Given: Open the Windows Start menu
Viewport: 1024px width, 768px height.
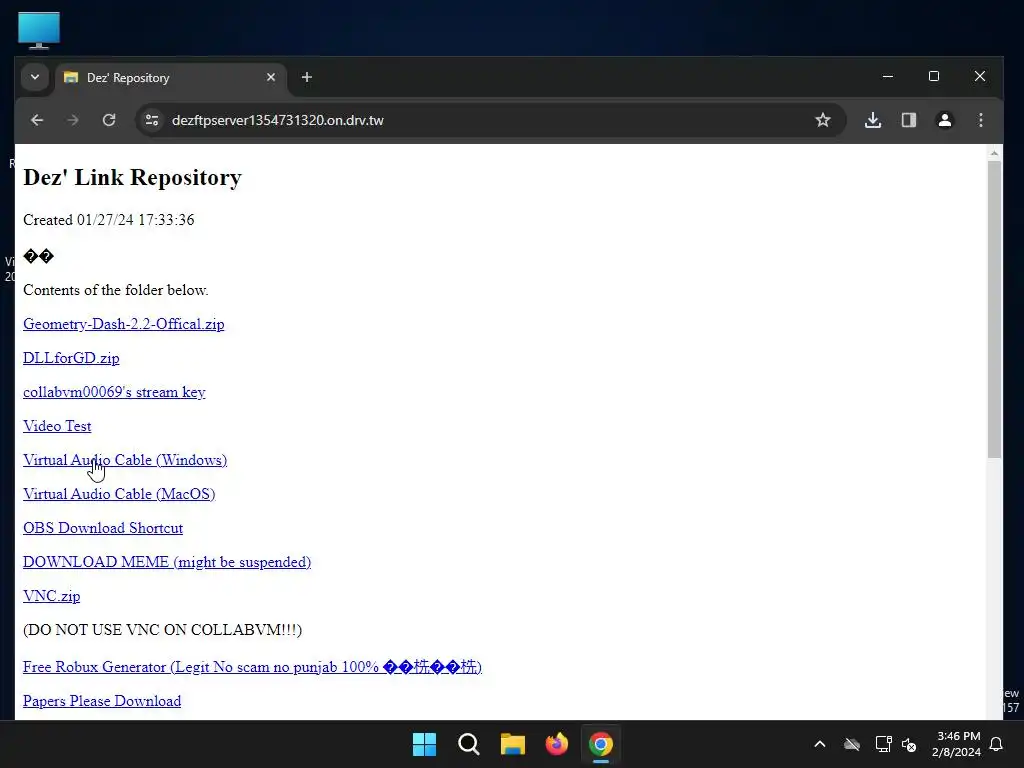Looking at the screenshot, I should (424, 744).
